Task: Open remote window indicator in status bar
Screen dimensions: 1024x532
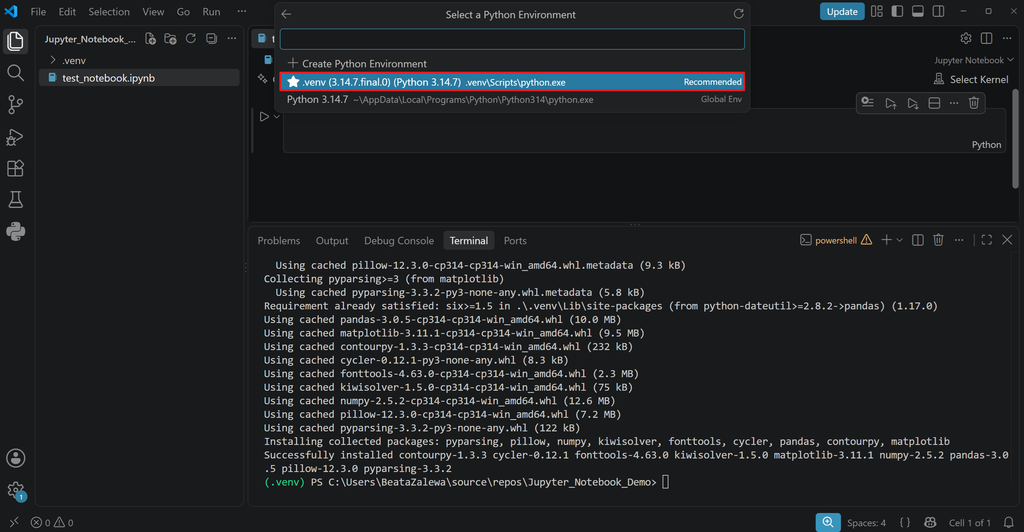Action: [x=14, y=522]
